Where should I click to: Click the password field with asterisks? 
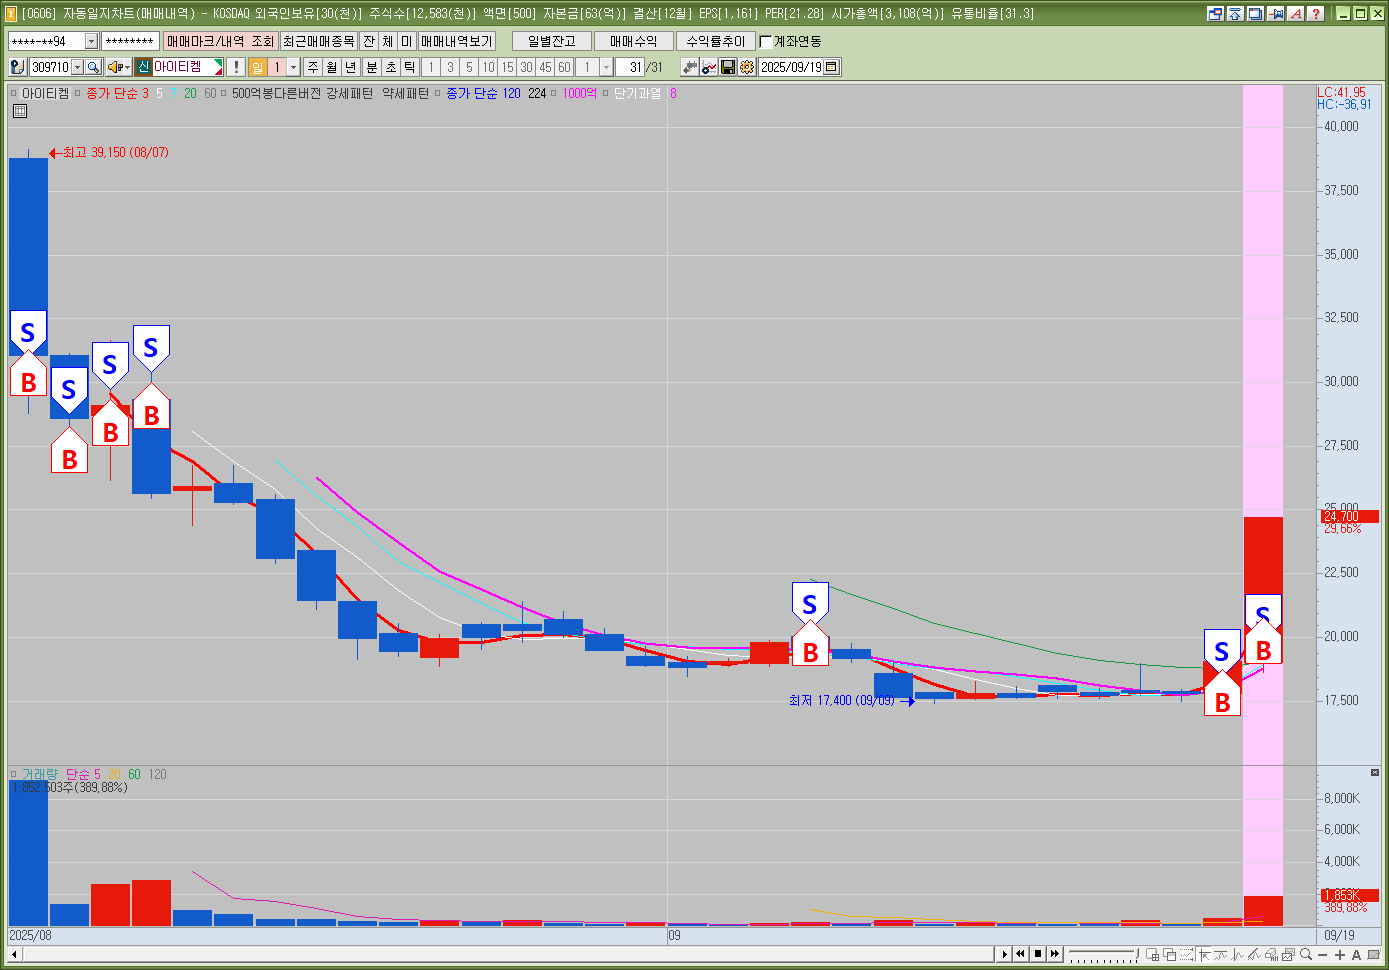[x=131, y=41]
